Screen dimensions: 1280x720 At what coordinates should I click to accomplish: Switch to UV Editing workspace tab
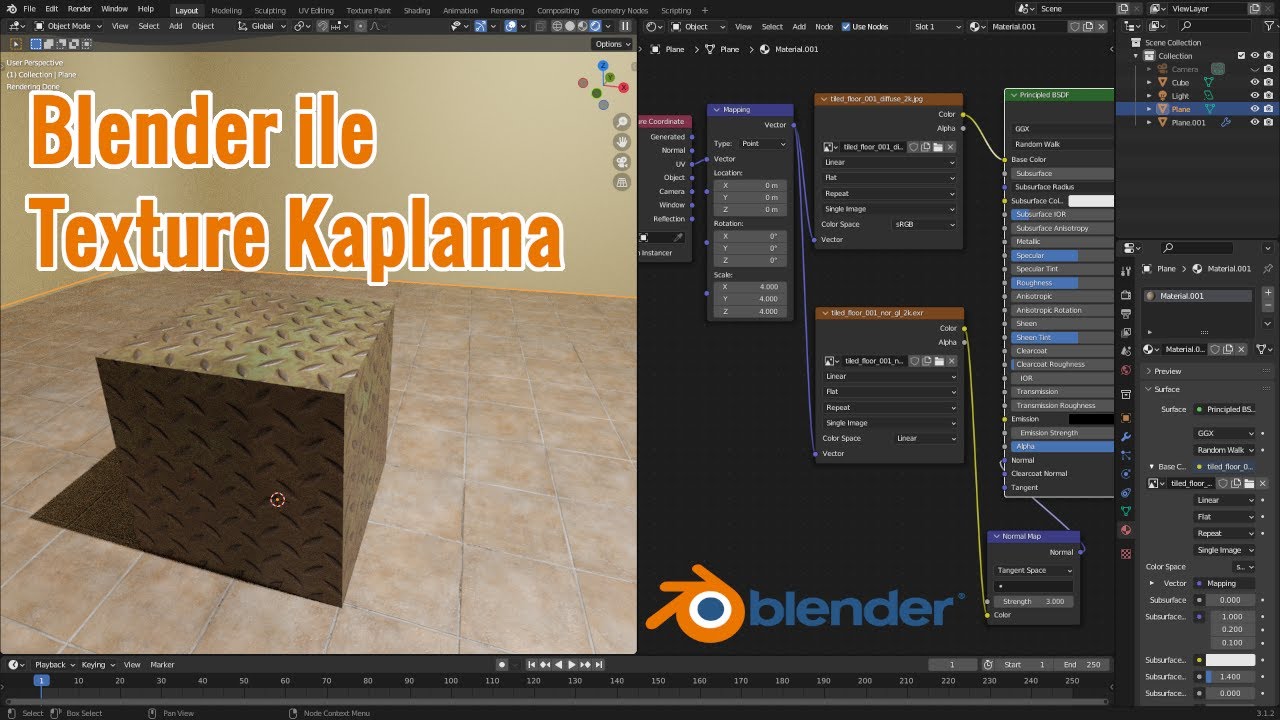point(315,10)
